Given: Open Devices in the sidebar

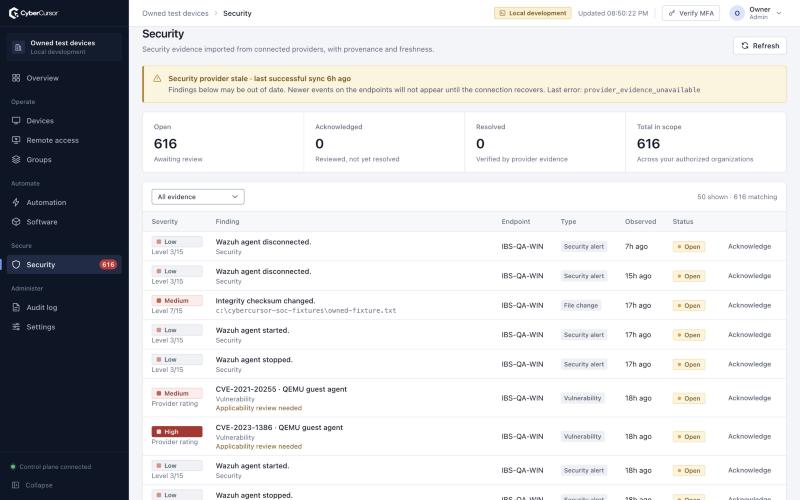Looking at the screenshot, I should [x=64, y=121].
